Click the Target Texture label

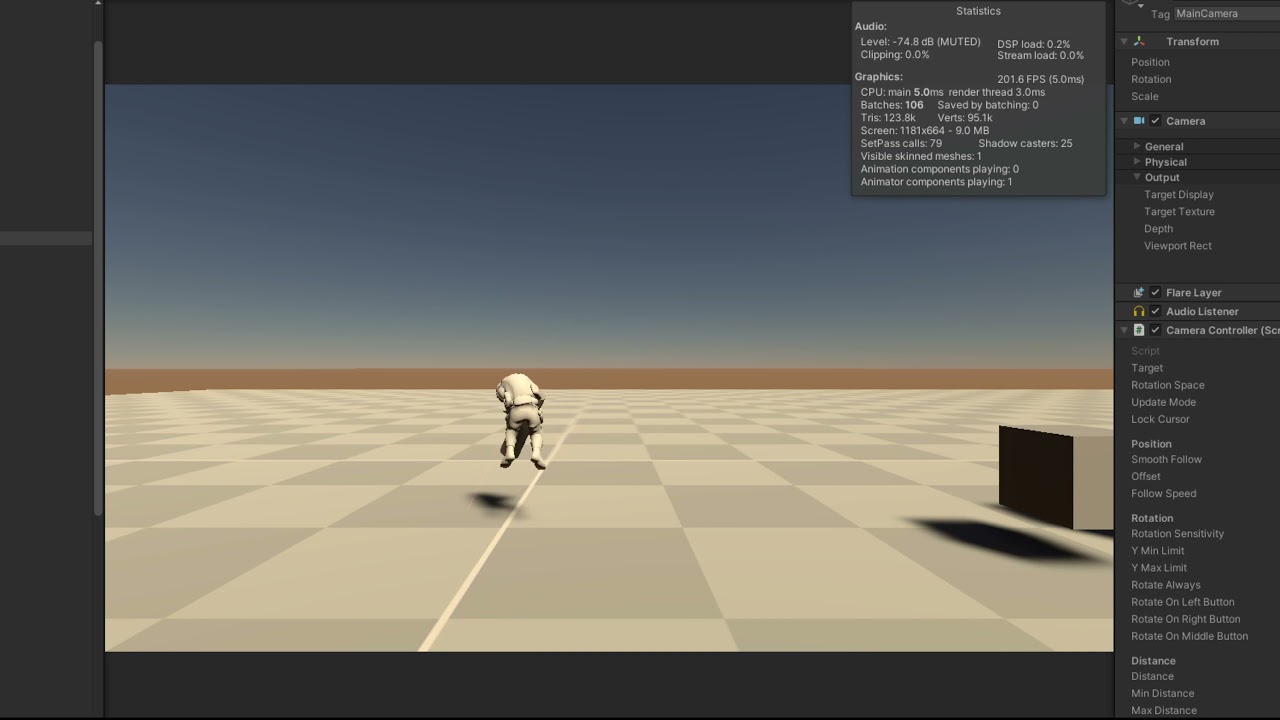coord(1180,212)
